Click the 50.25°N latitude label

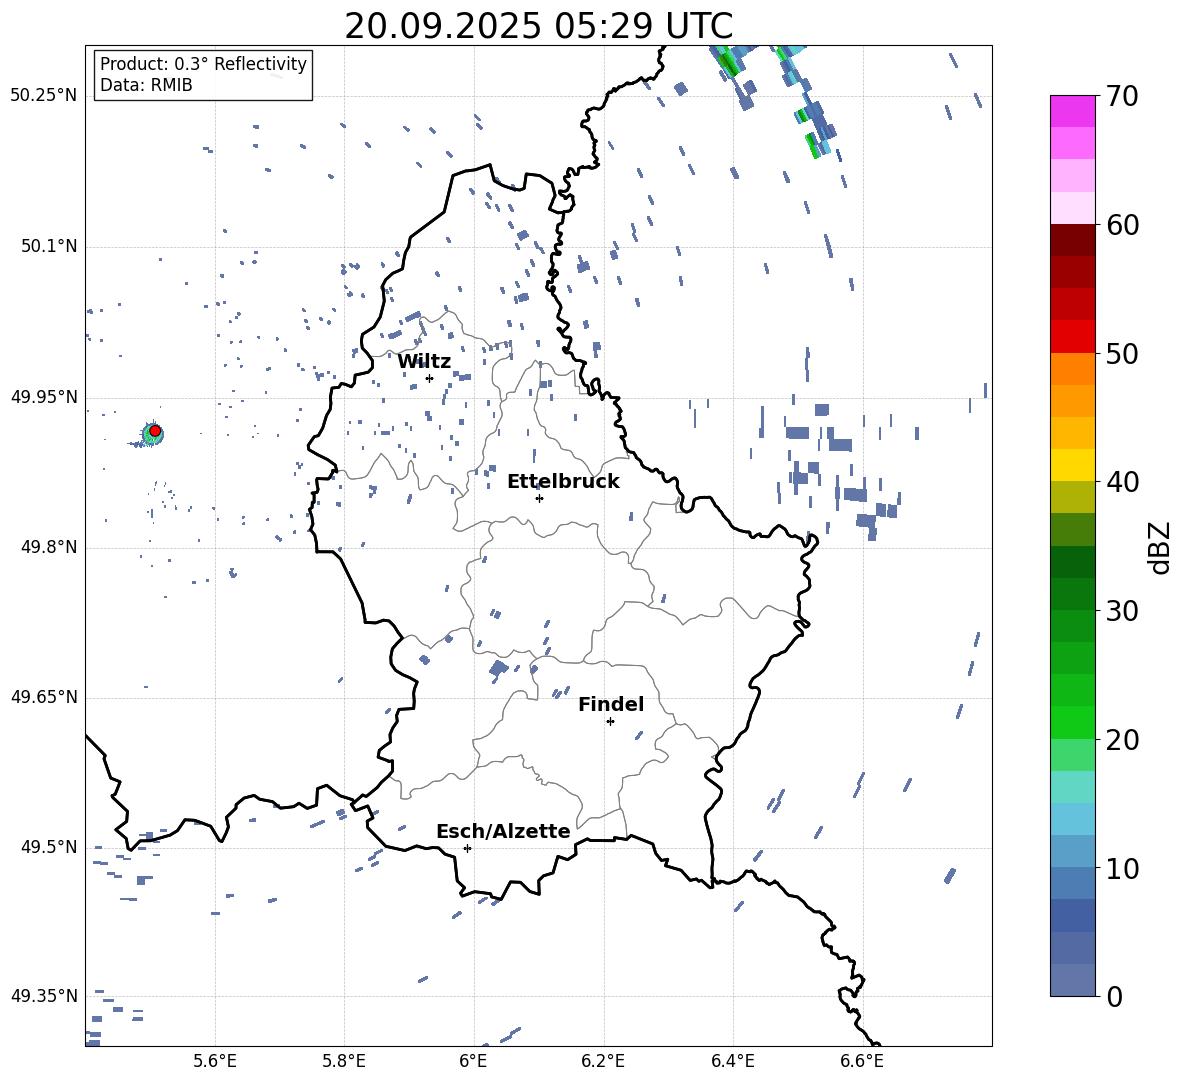44,96
